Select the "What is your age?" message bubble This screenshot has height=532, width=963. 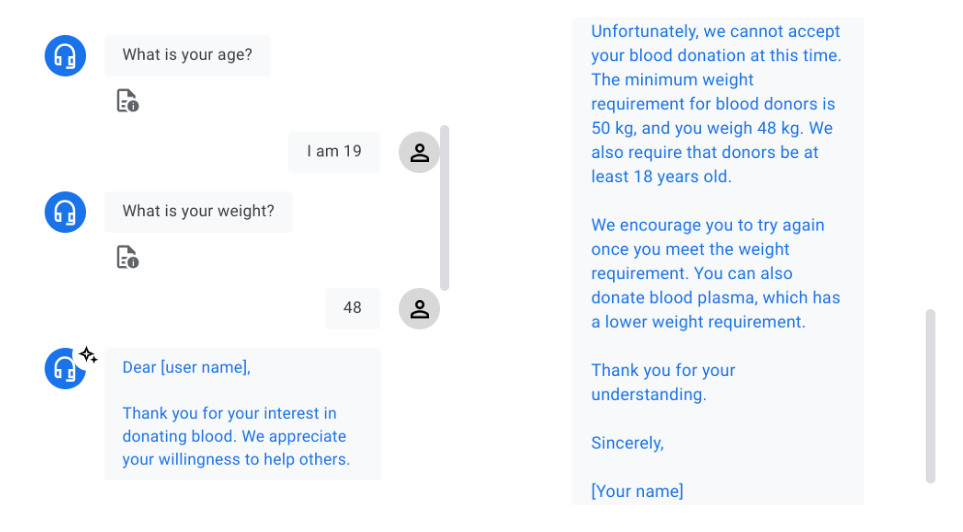click(x=187, y=55)
